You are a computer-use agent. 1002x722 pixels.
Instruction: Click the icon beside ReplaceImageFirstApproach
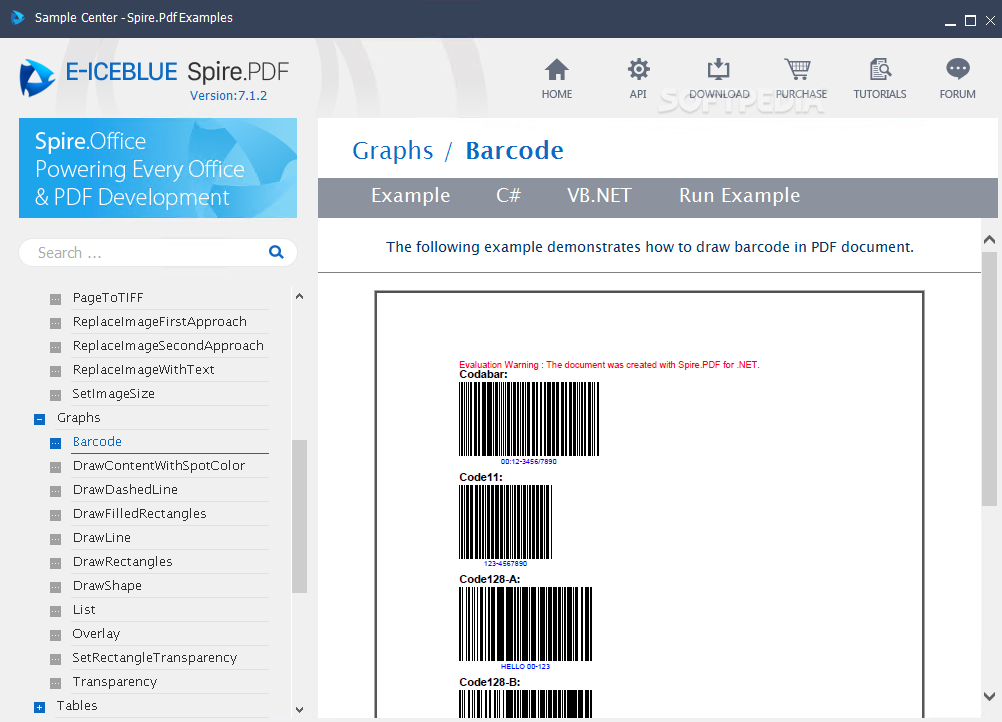[56, 323]
